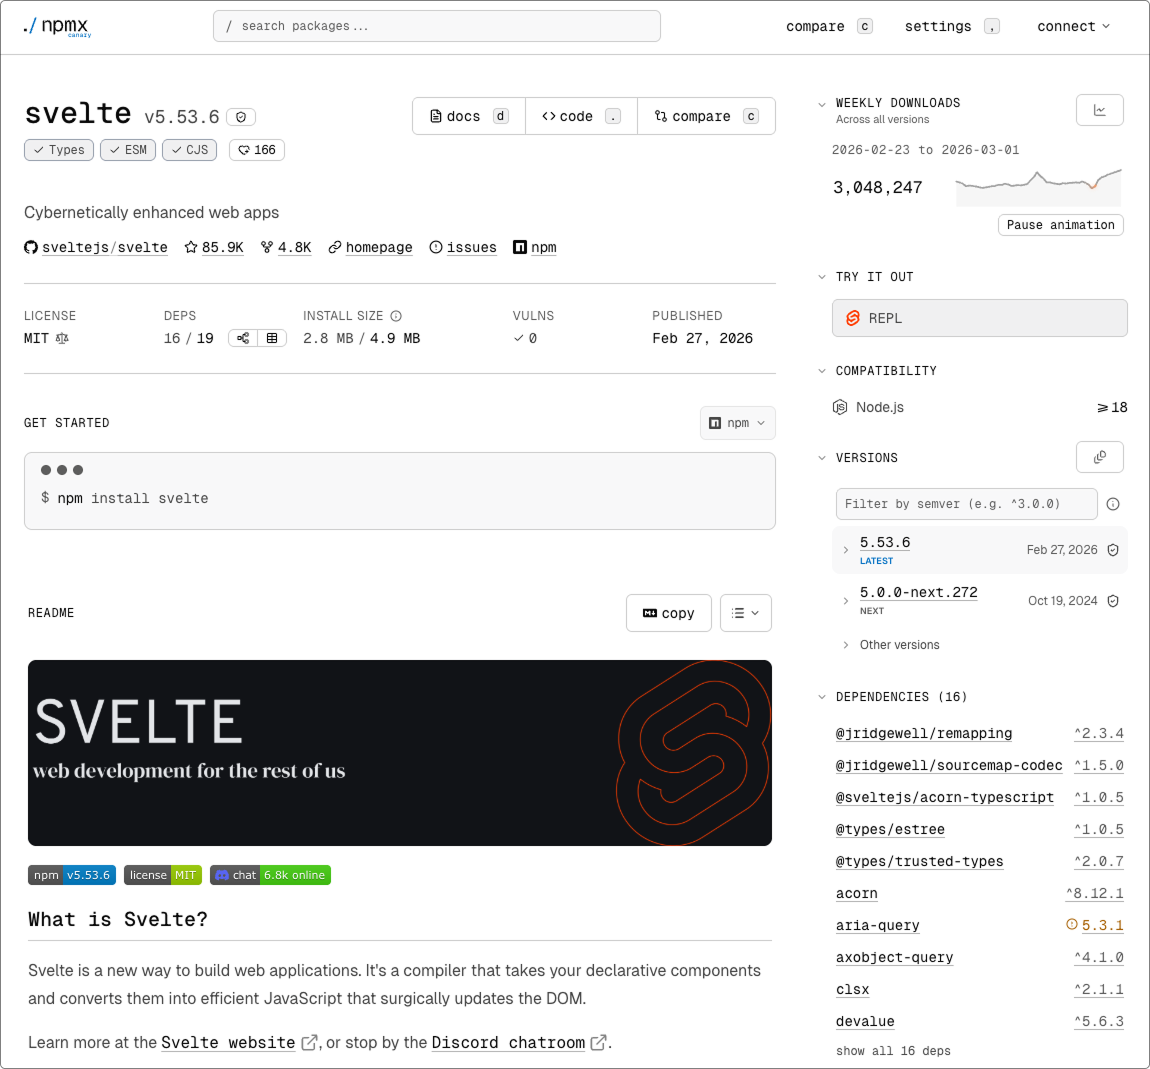Toggle the CJS badge
Viewport: 1150px width, 1069px height.
tap(189, 149)
